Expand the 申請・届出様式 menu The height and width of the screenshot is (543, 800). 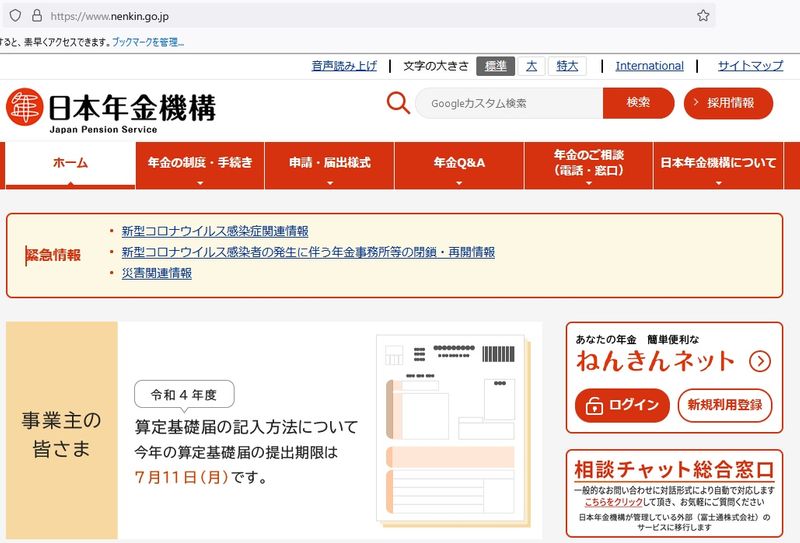[x=330, y=165]
